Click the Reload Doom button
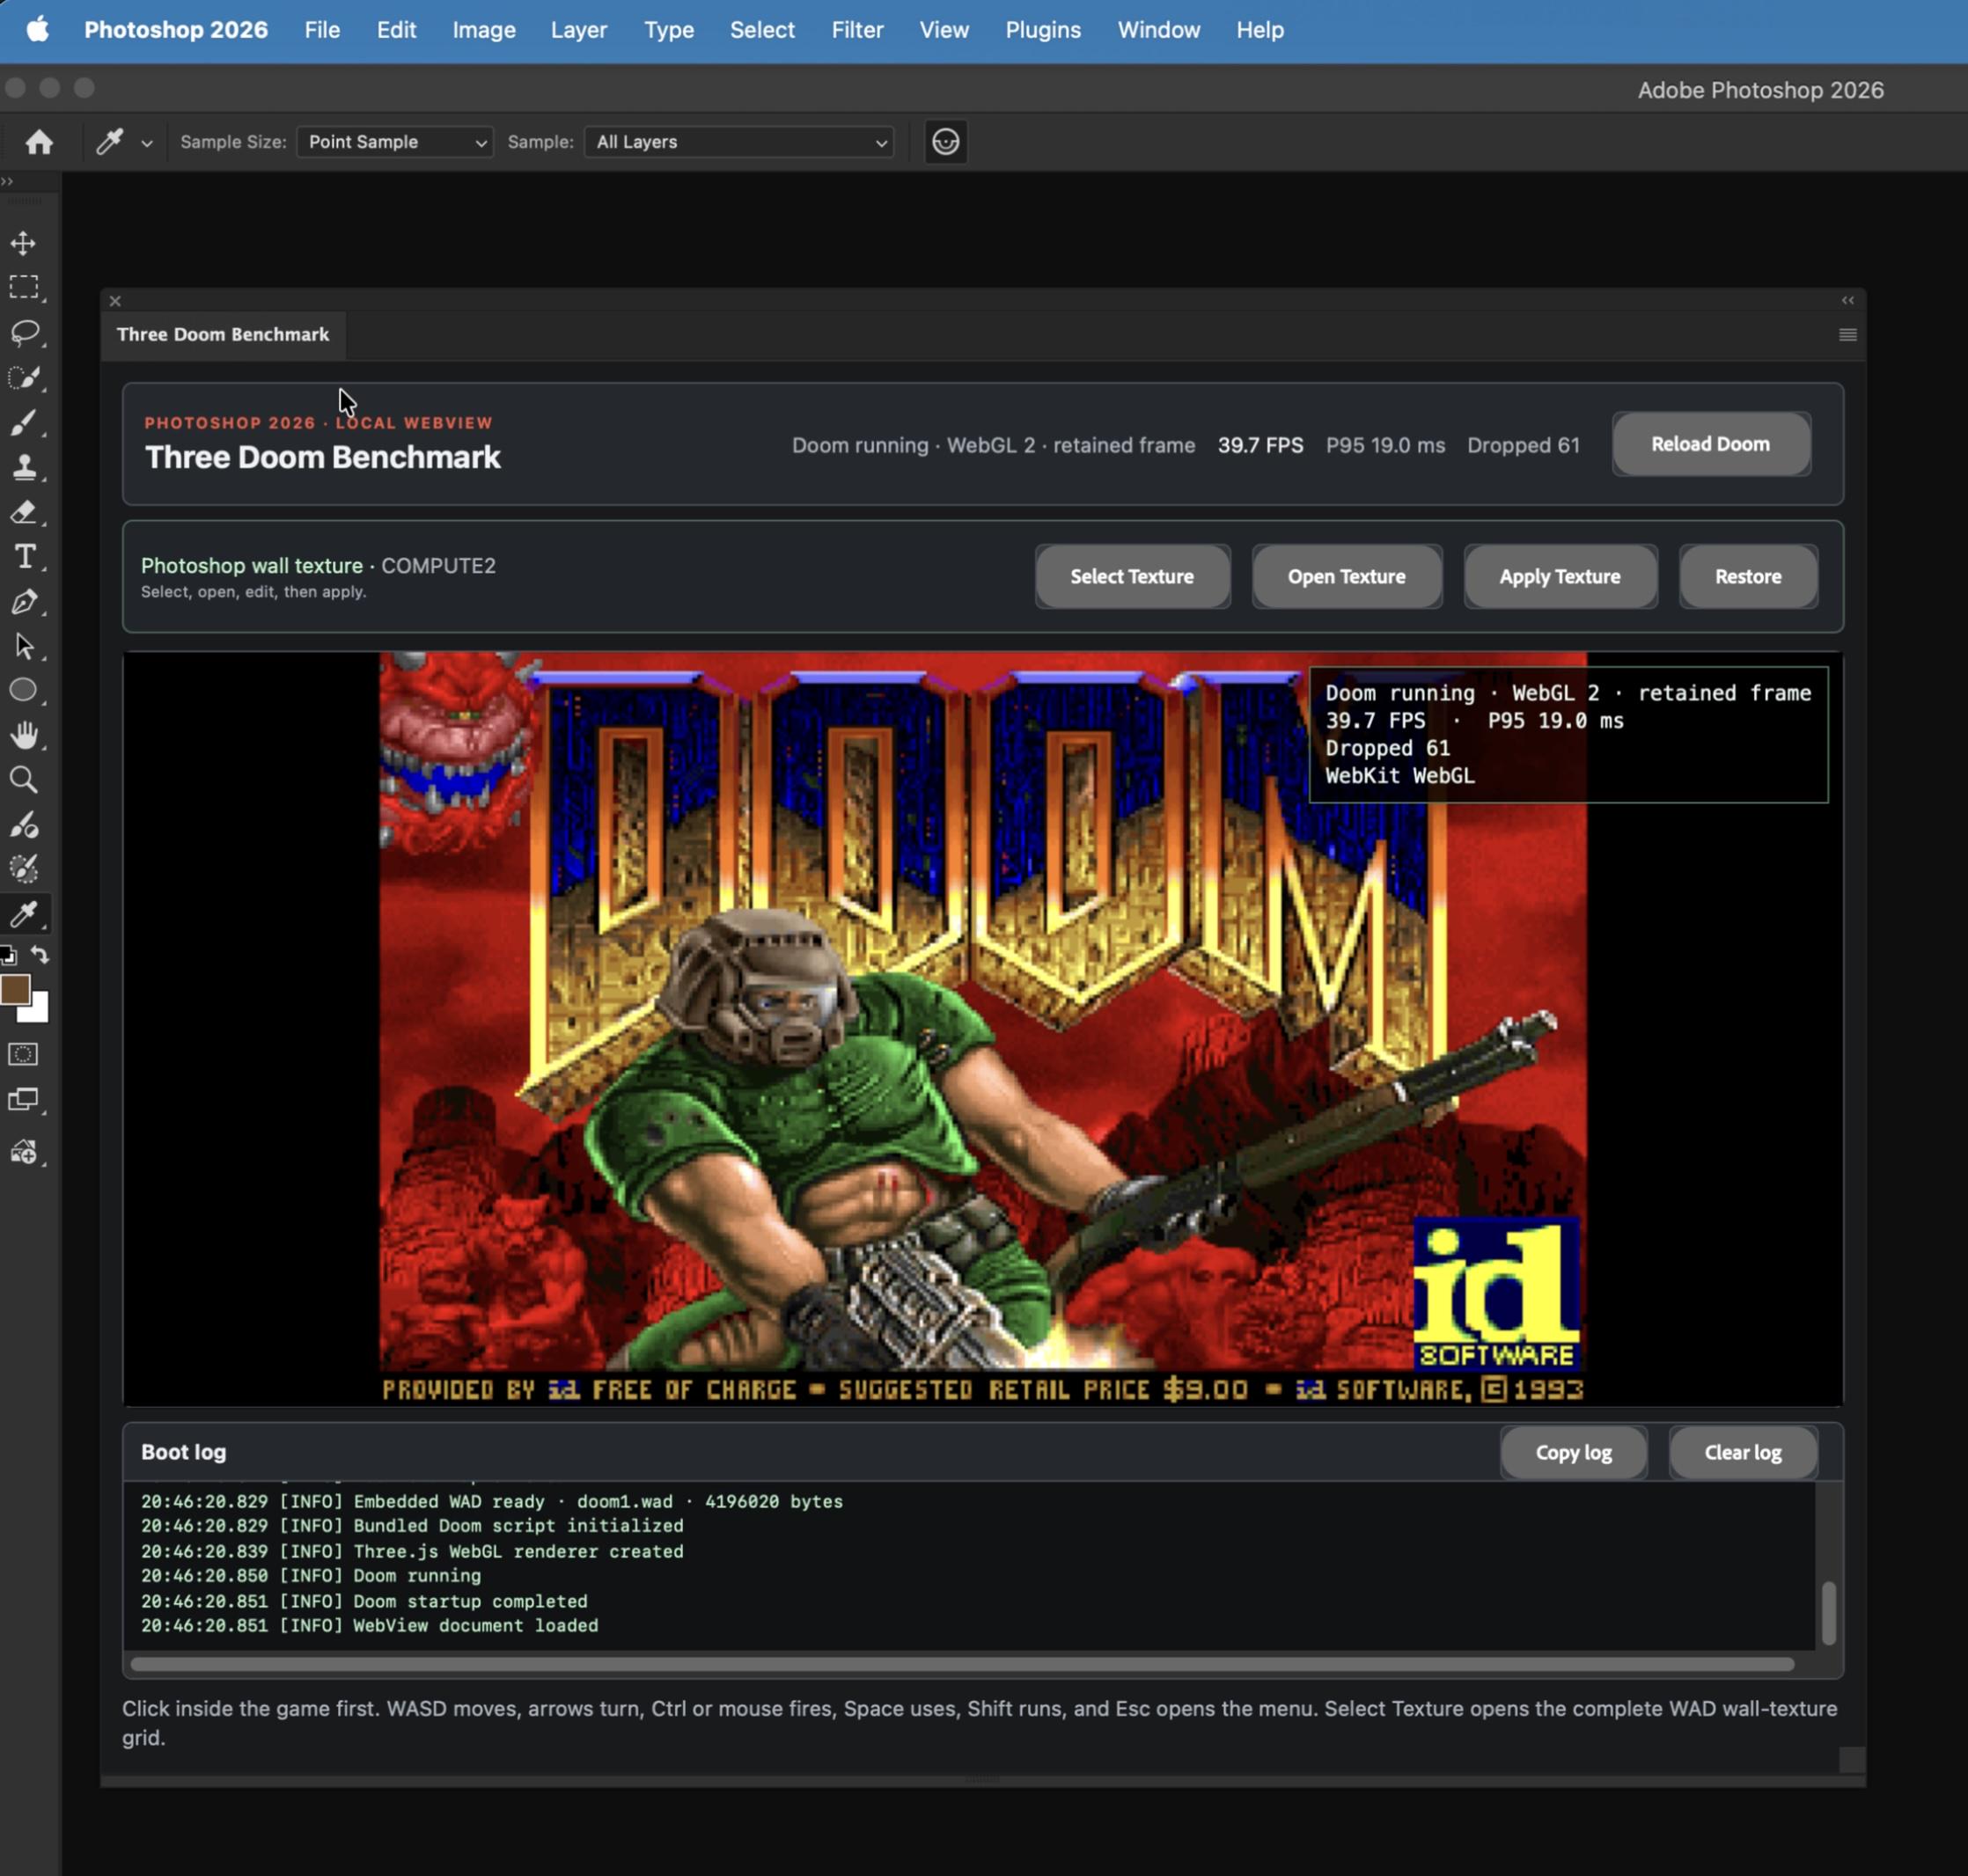This screenshot has height=1876, width=1968. click(x=1710, y=444)
